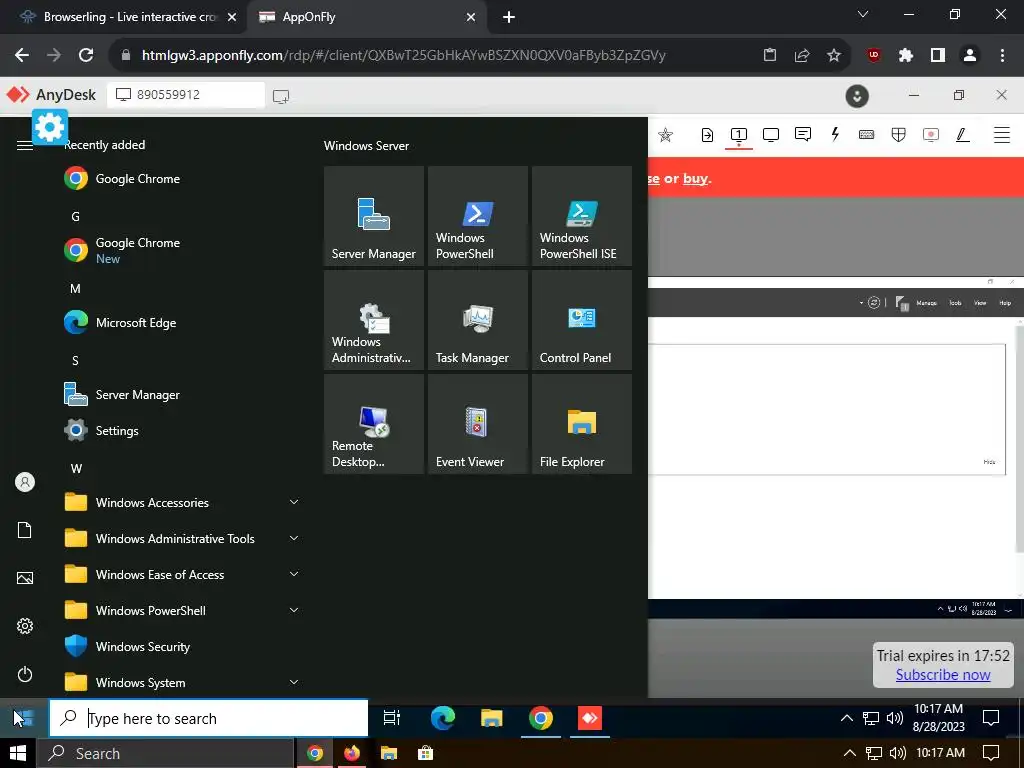Toggle AnyDesk session recording icon

pyautogui.click(x=931, y=135)
